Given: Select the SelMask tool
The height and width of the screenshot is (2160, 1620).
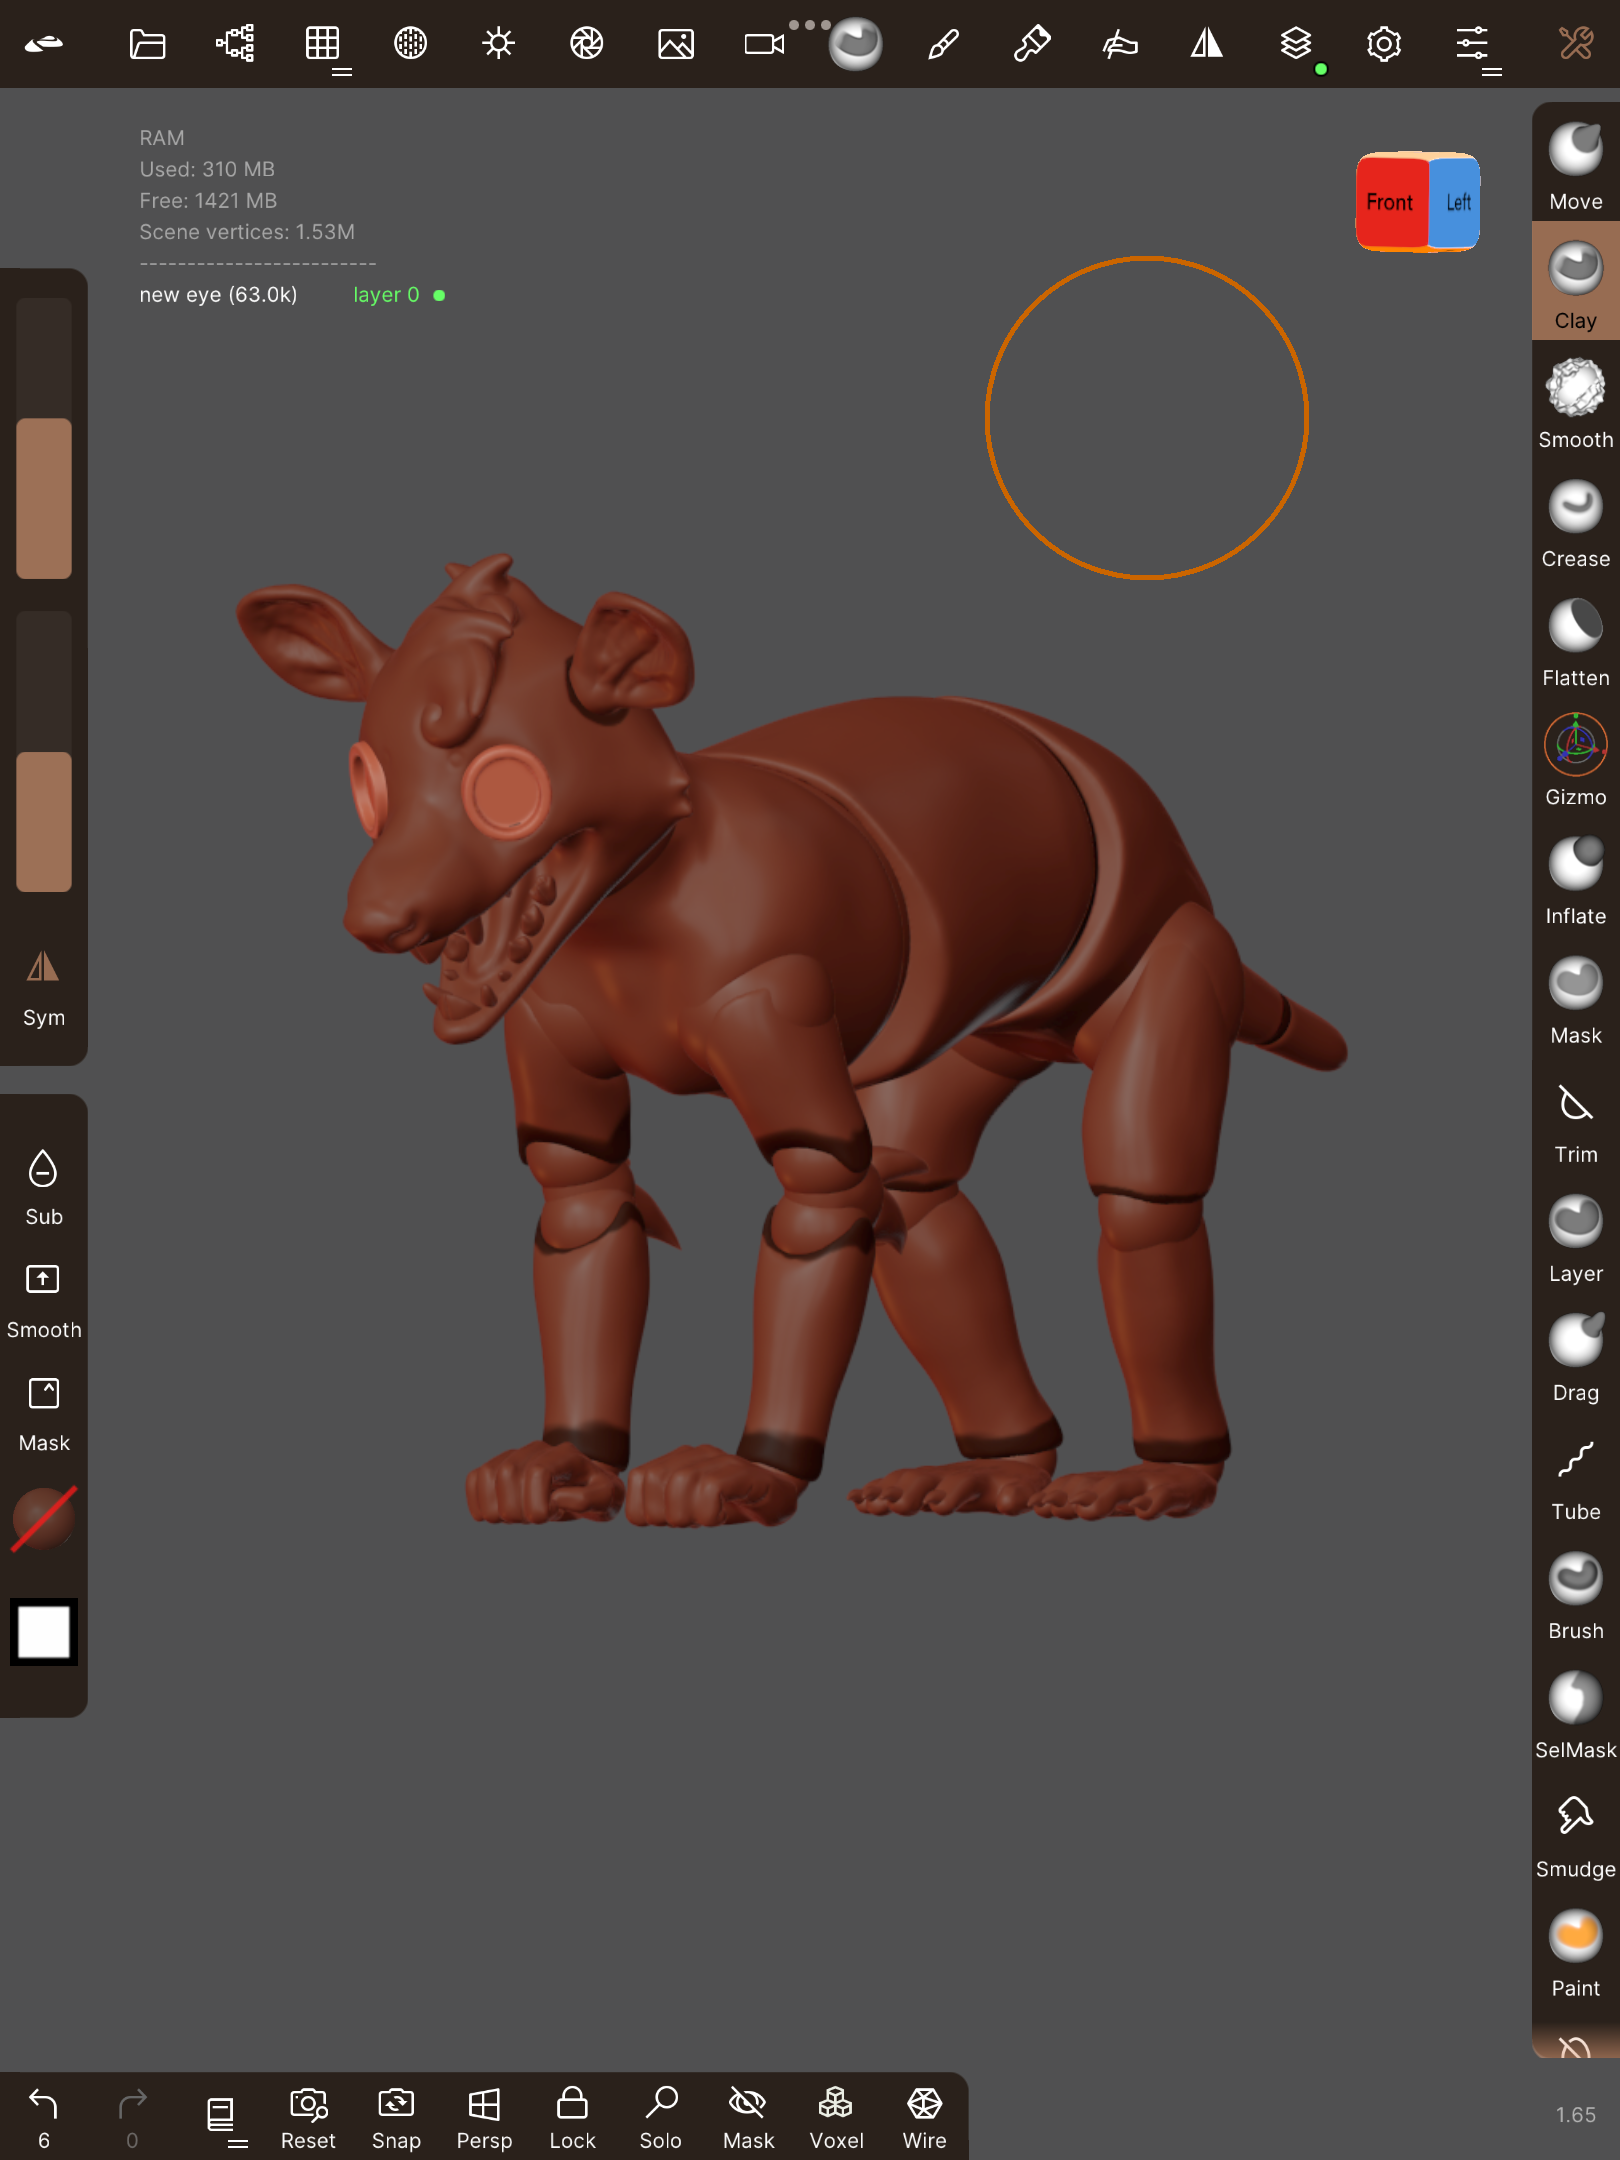Looking at the screenshot, I should coord(1576,1713).
